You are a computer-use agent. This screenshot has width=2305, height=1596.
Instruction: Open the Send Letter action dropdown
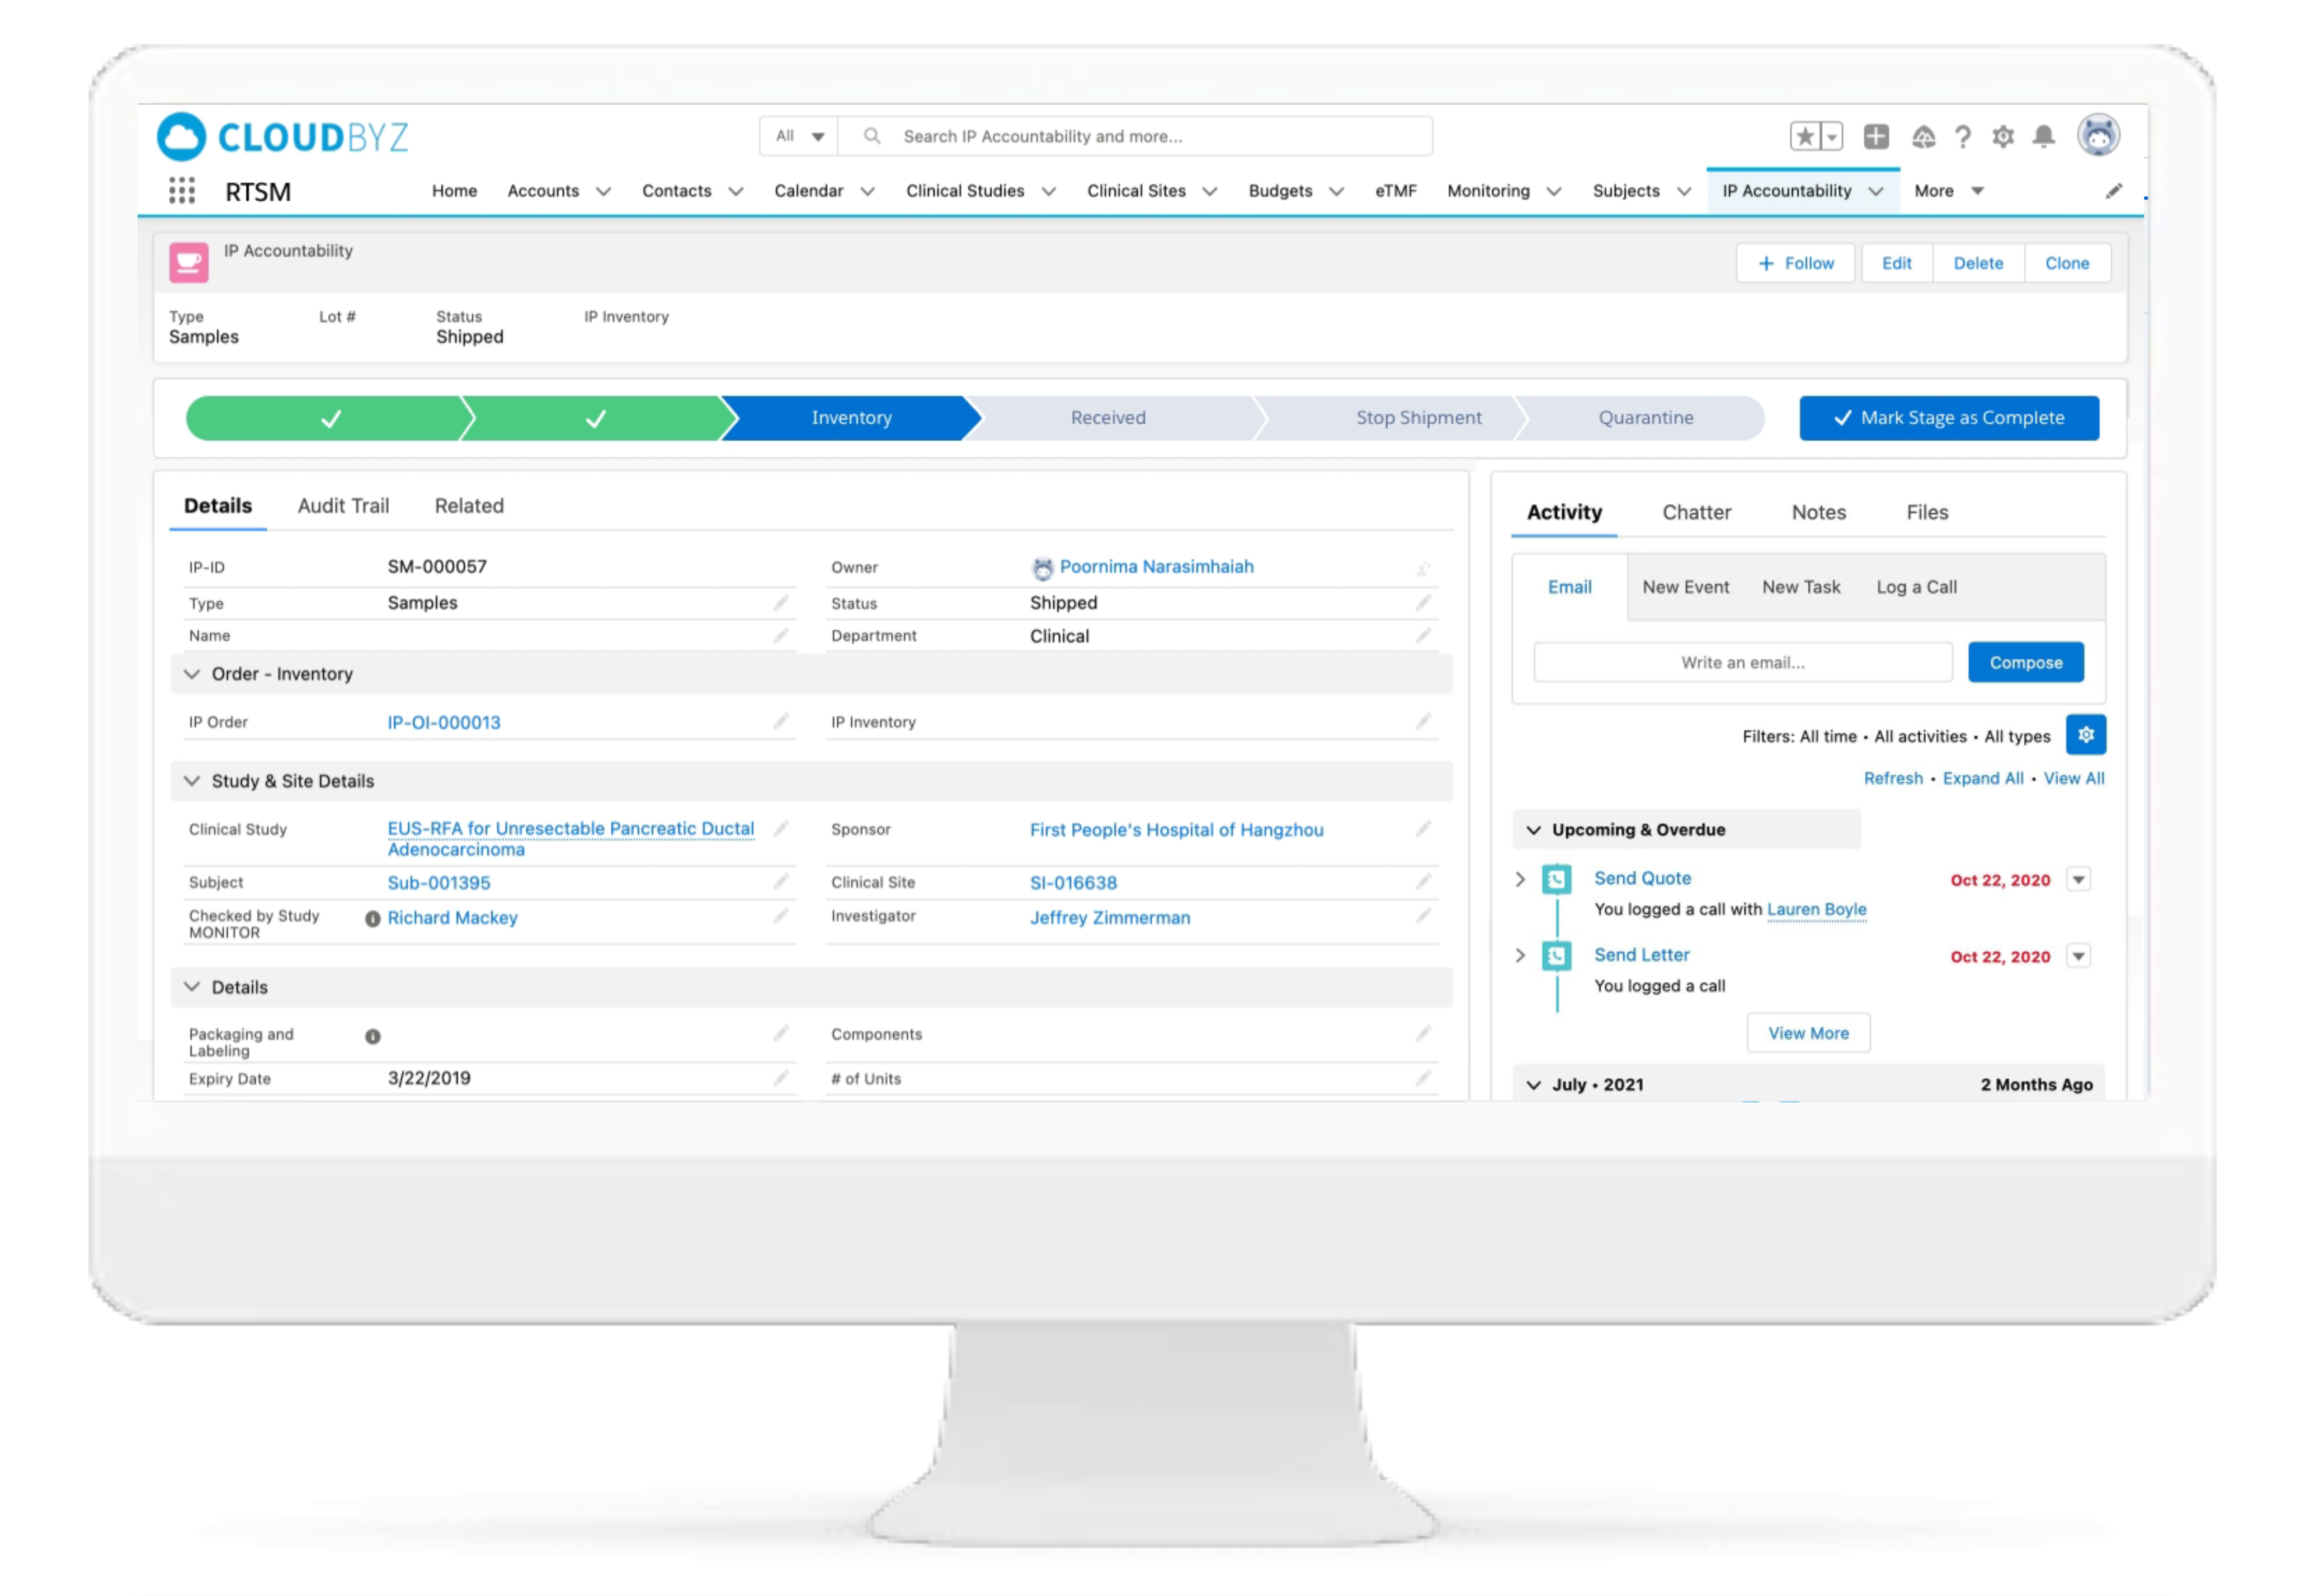[2078, 956]
